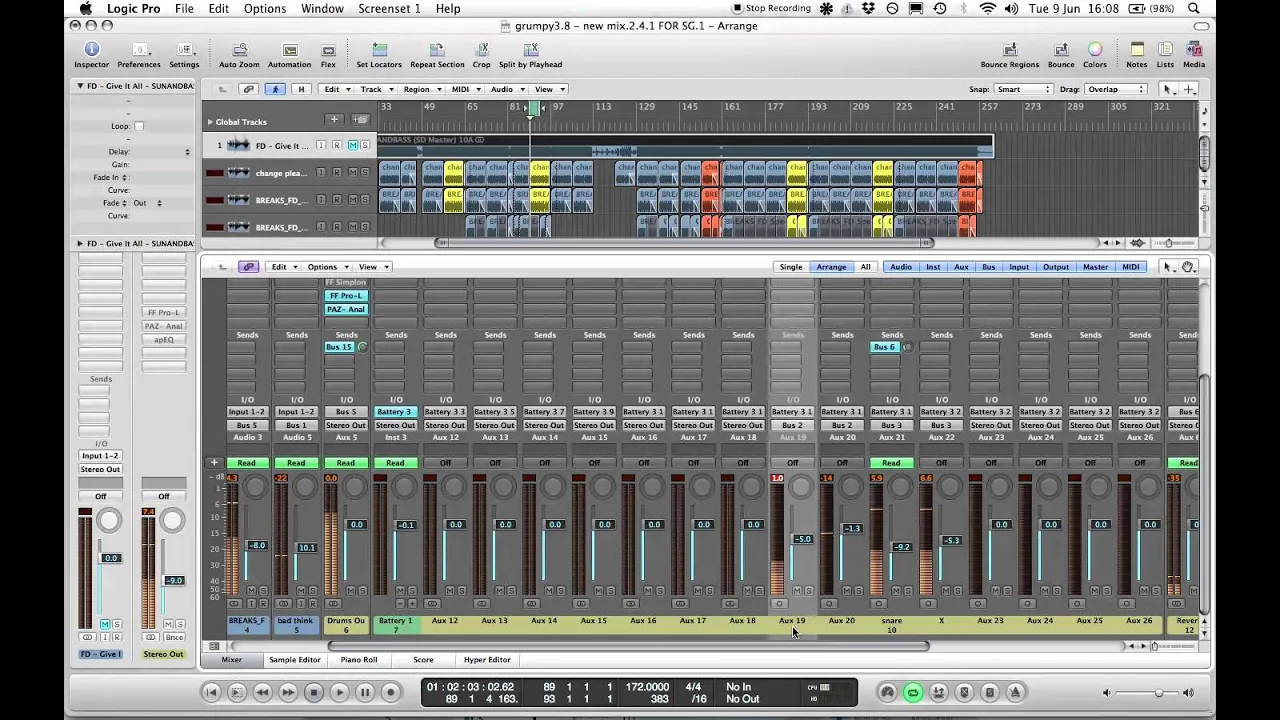Toggle automation Read on the Battery 1 channel
The image size is (1280, 720).
(x=395, y=463)
